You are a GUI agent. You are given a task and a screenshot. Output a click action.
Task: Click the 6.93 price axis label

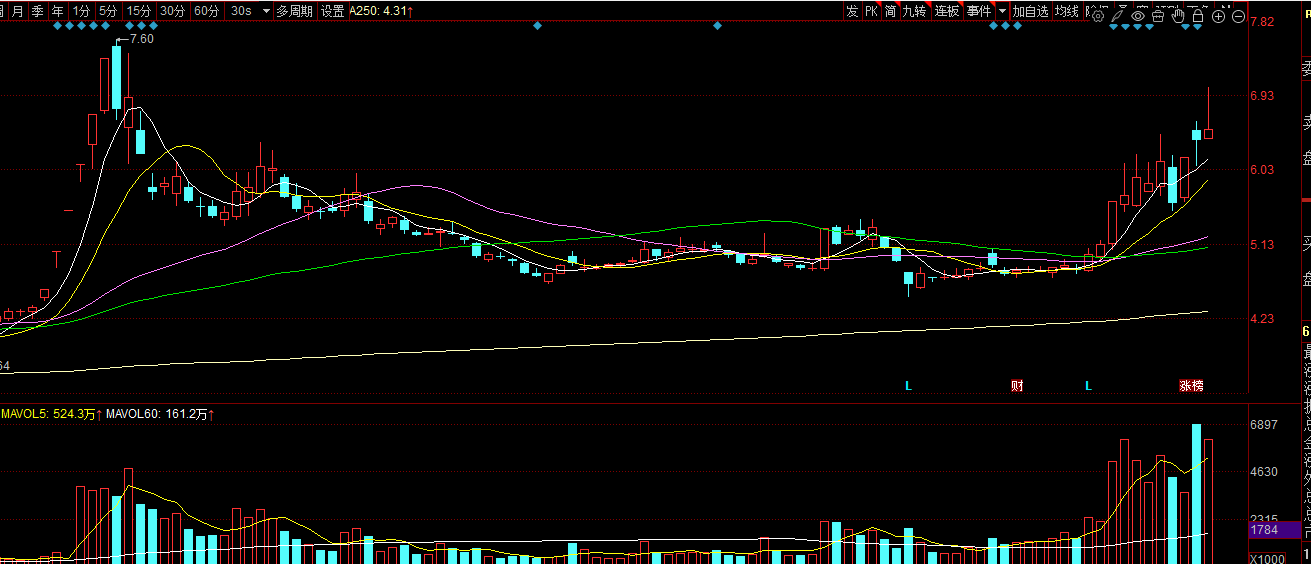1263,96
